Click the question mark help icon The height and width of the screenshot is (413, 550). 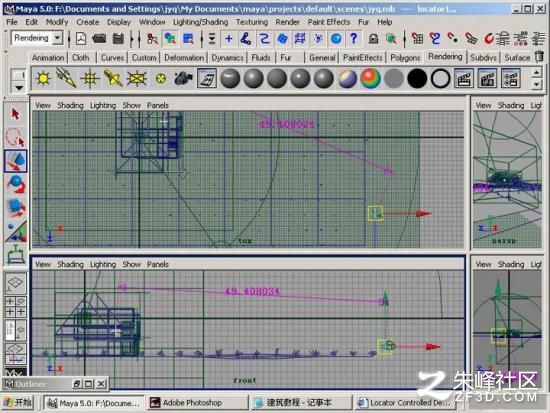tap(354, 38)
